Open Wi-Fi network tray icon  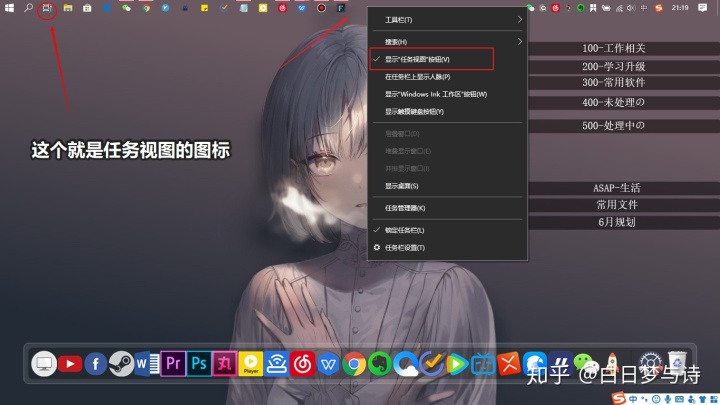click(x=619, y=8)
